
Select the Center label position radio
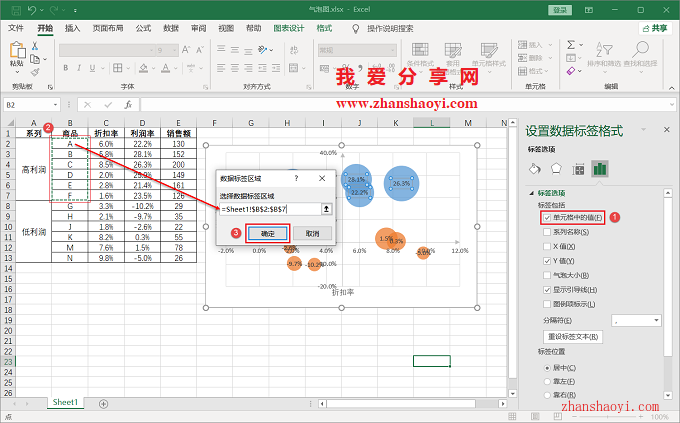pos(547,368)
